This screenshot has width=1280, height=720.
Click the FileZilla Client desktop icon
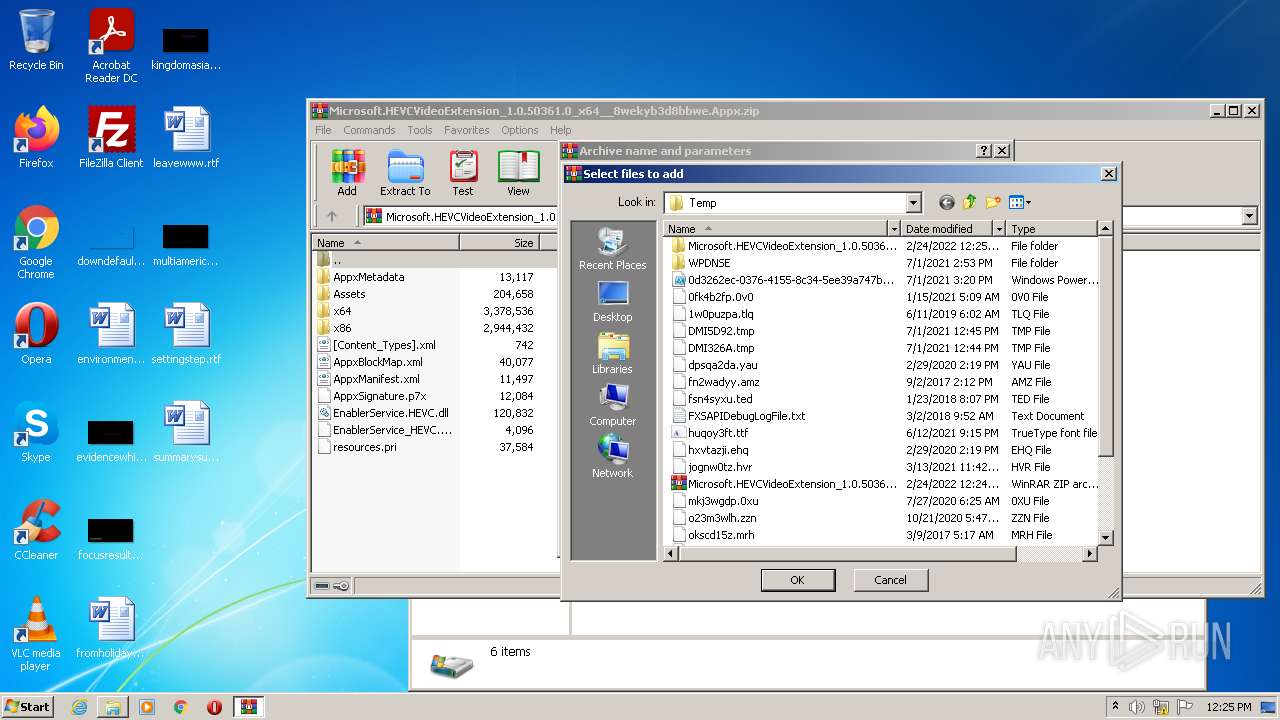(111, 138)
